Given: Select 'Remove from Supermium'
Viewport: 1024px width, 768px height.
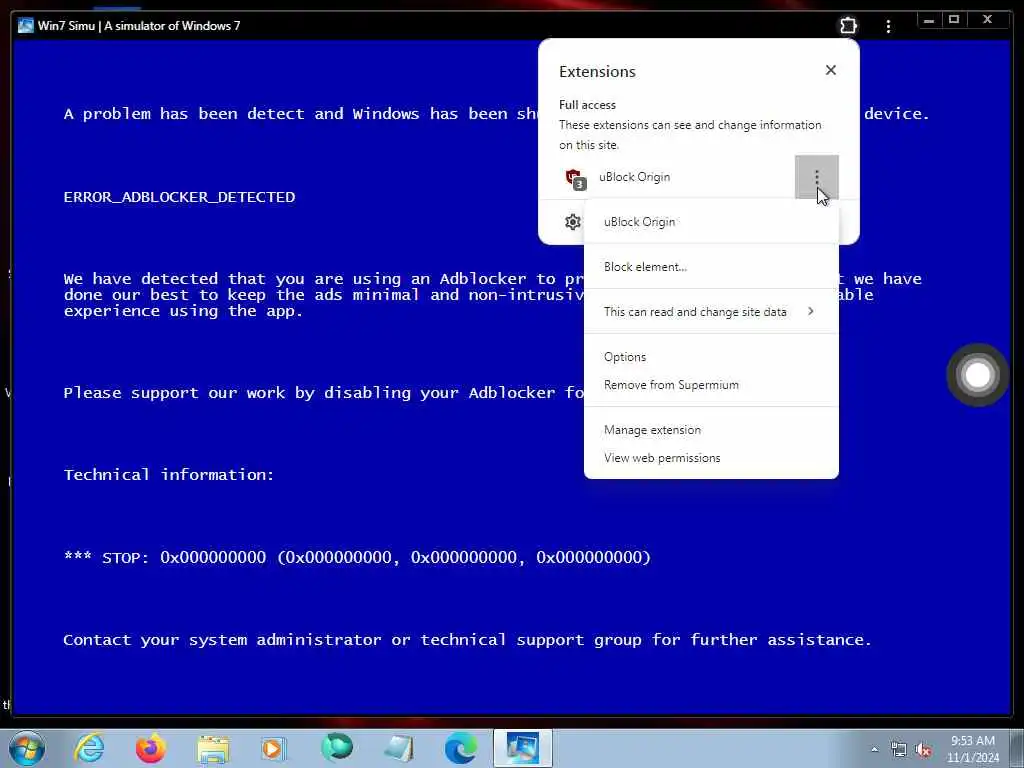Looking at the screenshot, I should point(711,385).
